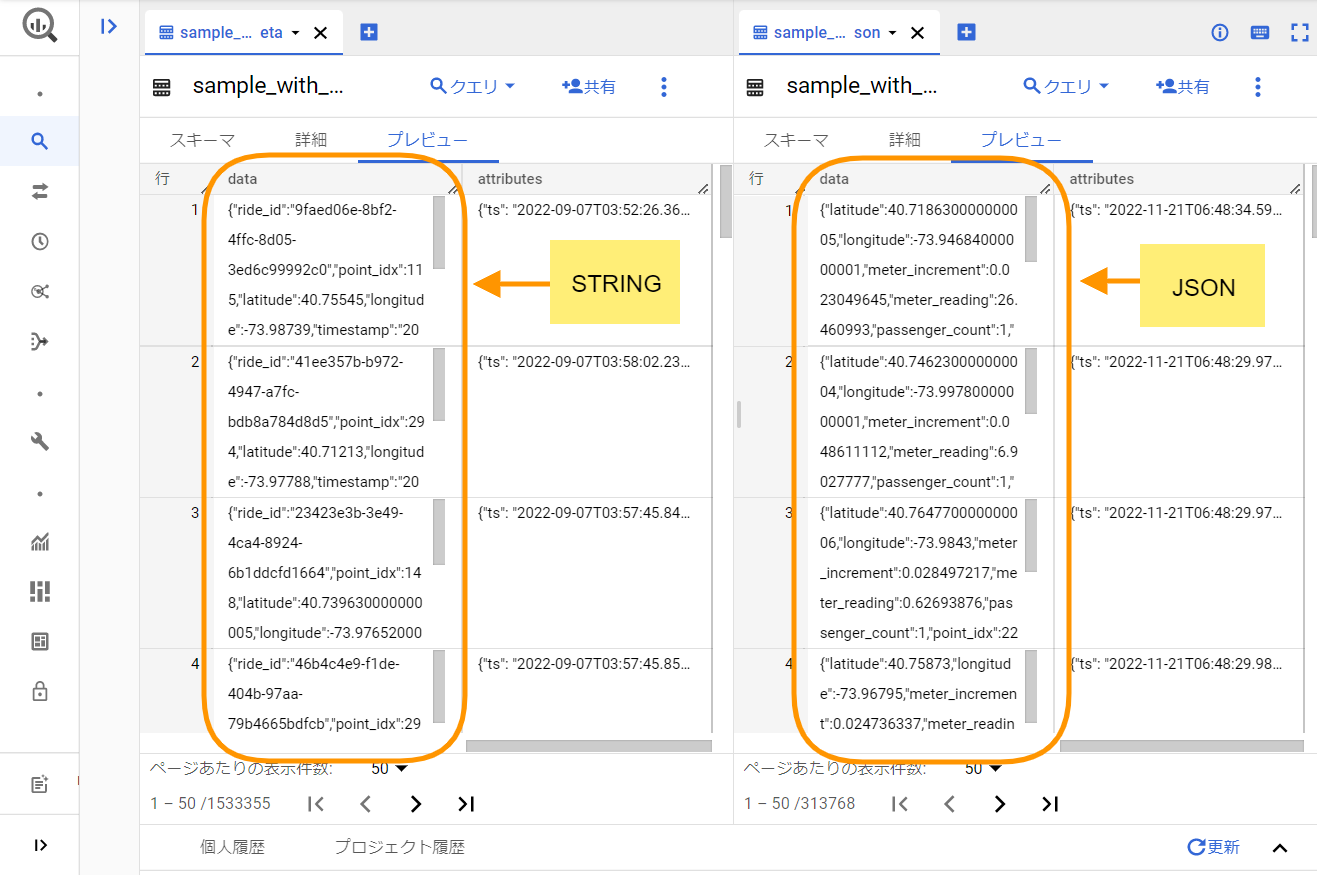Screen dimensions: 1317x875
Task: Open the monitoring chart icon in sidebar
Action: [x=40, y=542]
